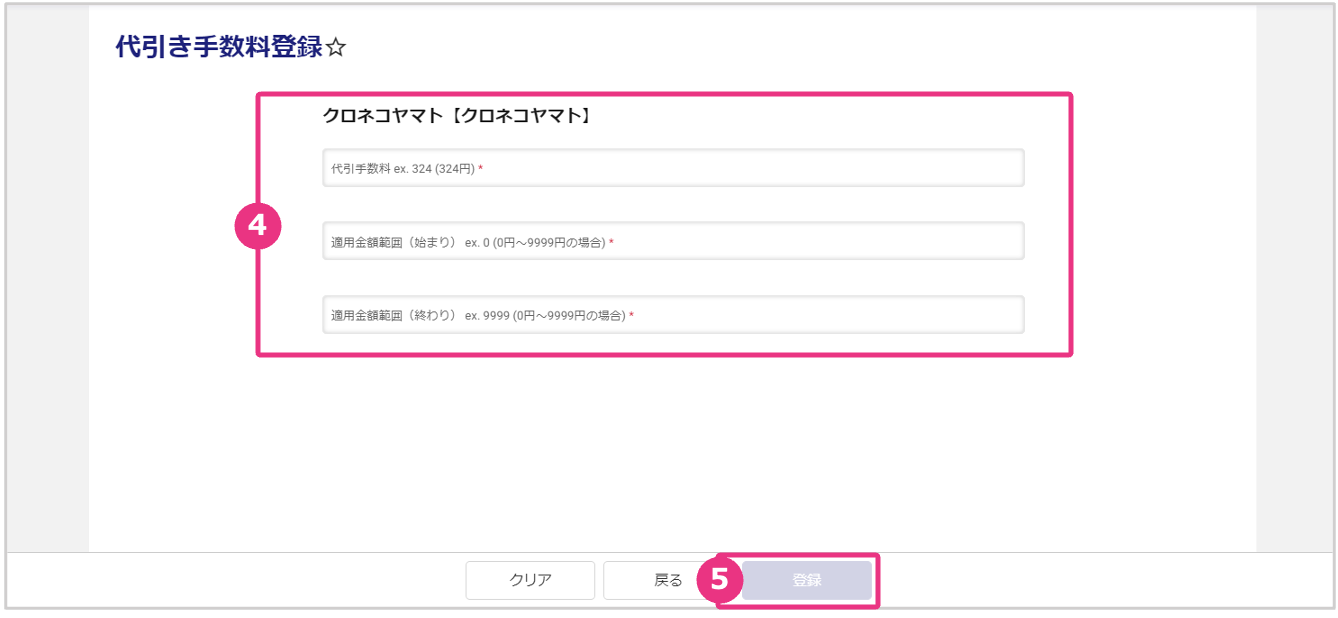Click the red asterisk in 代引手数料 field
1338x618 pixels.
[x=480, y=169]
